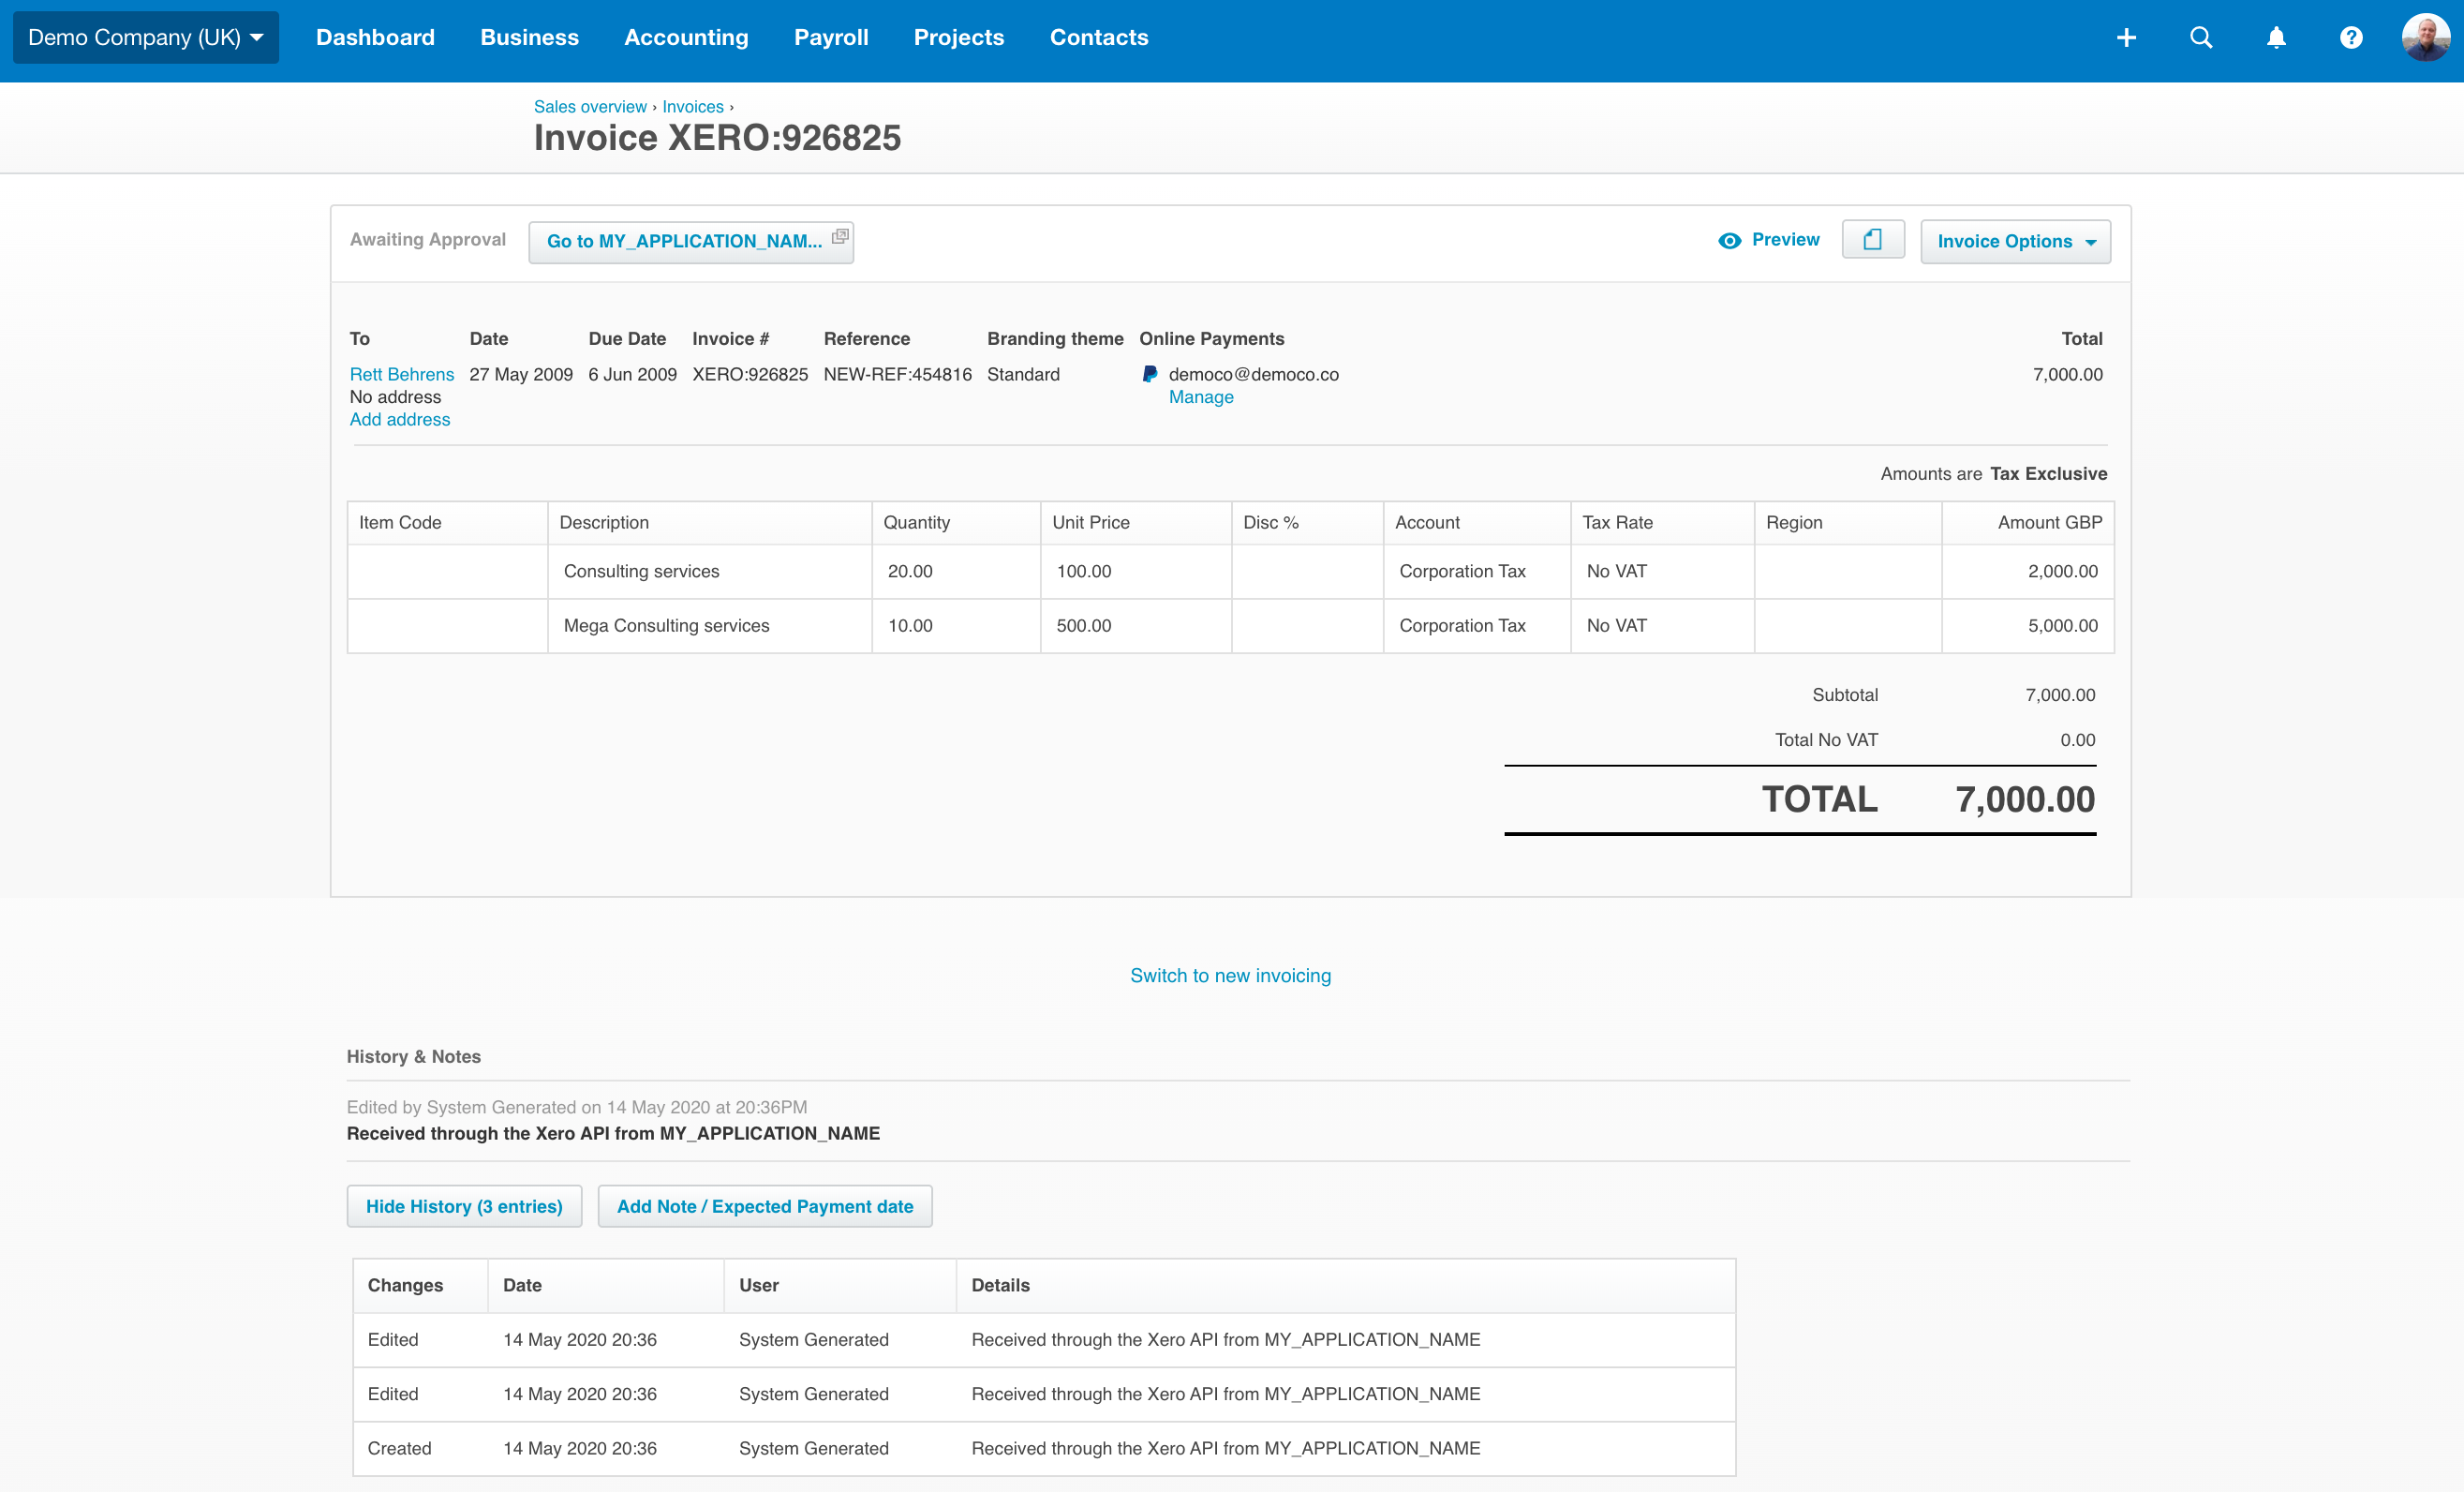Click Hide History (3 entries) button
Viewport: 2464px width, 1492px height.
pos(464,1206)
